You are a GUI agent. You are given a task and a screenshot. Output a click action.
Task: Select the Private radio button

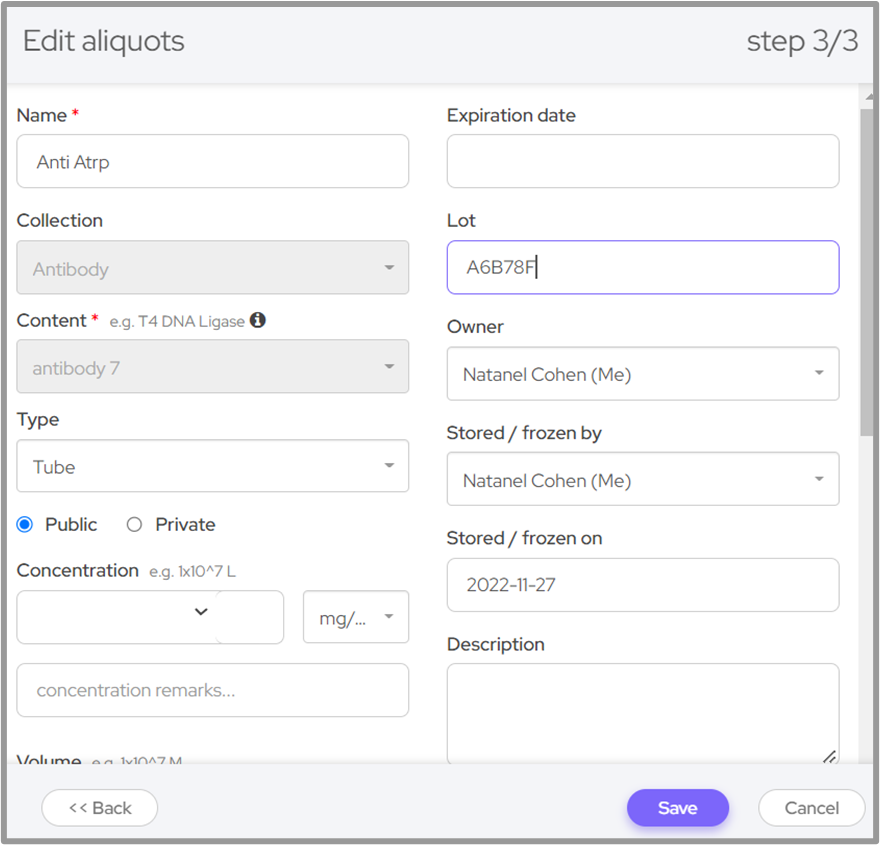click(134, 525)
